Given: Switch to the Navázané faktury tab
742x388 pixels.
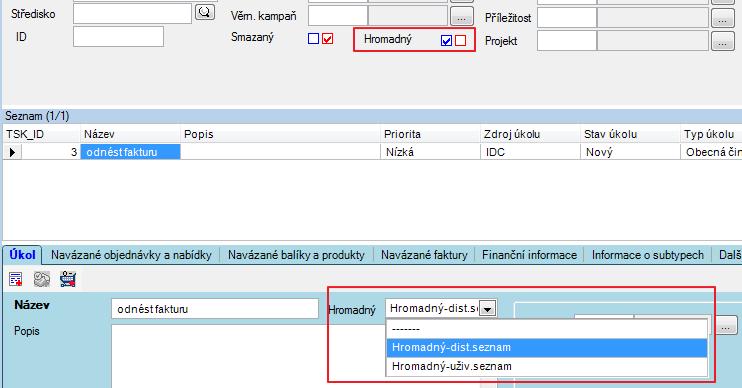Looking at the screenshot, I should click(x=424, y=256).
